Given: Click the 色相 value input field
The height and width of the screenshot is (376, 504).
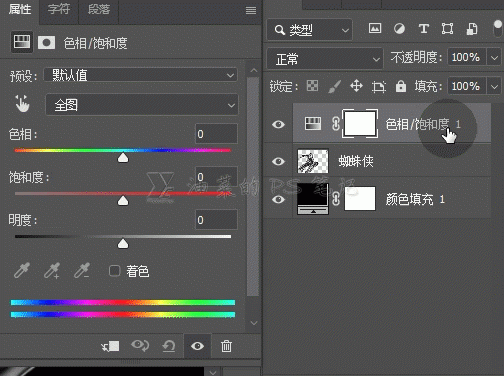Looking at the screenshot, I should point(216,134).
